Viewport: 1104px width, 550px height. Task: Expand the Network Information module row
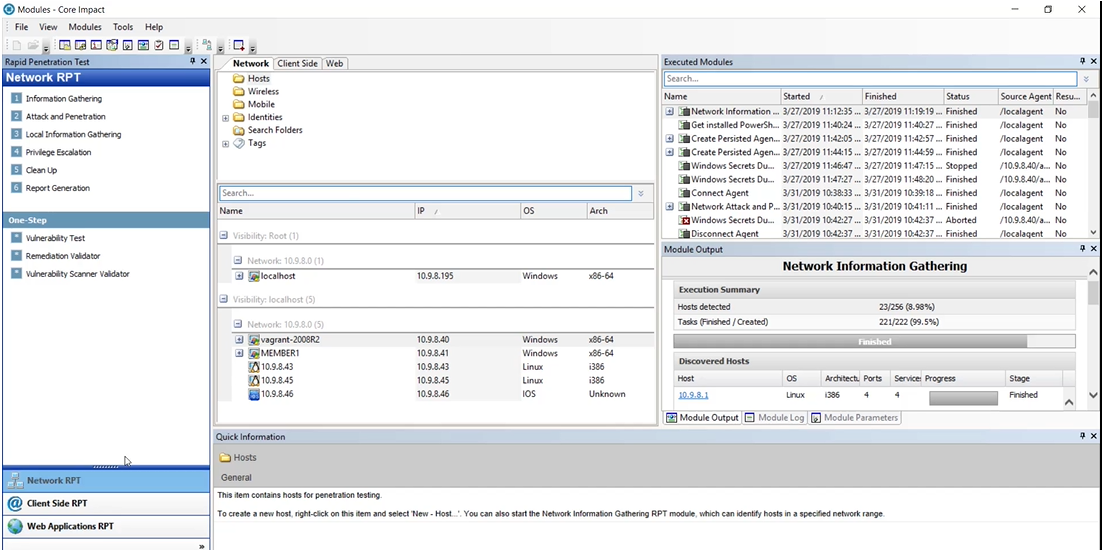point(670,112)
